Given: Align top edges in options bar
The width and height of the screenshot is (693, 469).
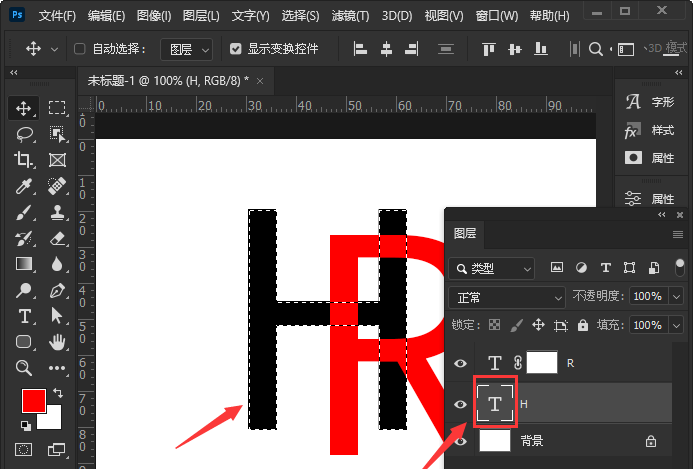Looking at the screenshot, I should [x=489, y=49].
